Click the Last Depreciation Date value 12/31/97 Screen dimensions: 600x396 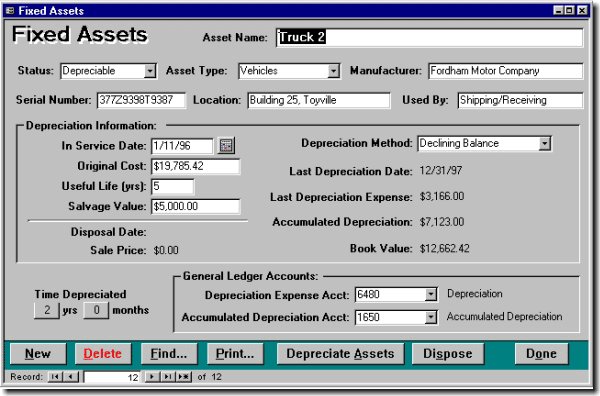click(x=441, y=170)
